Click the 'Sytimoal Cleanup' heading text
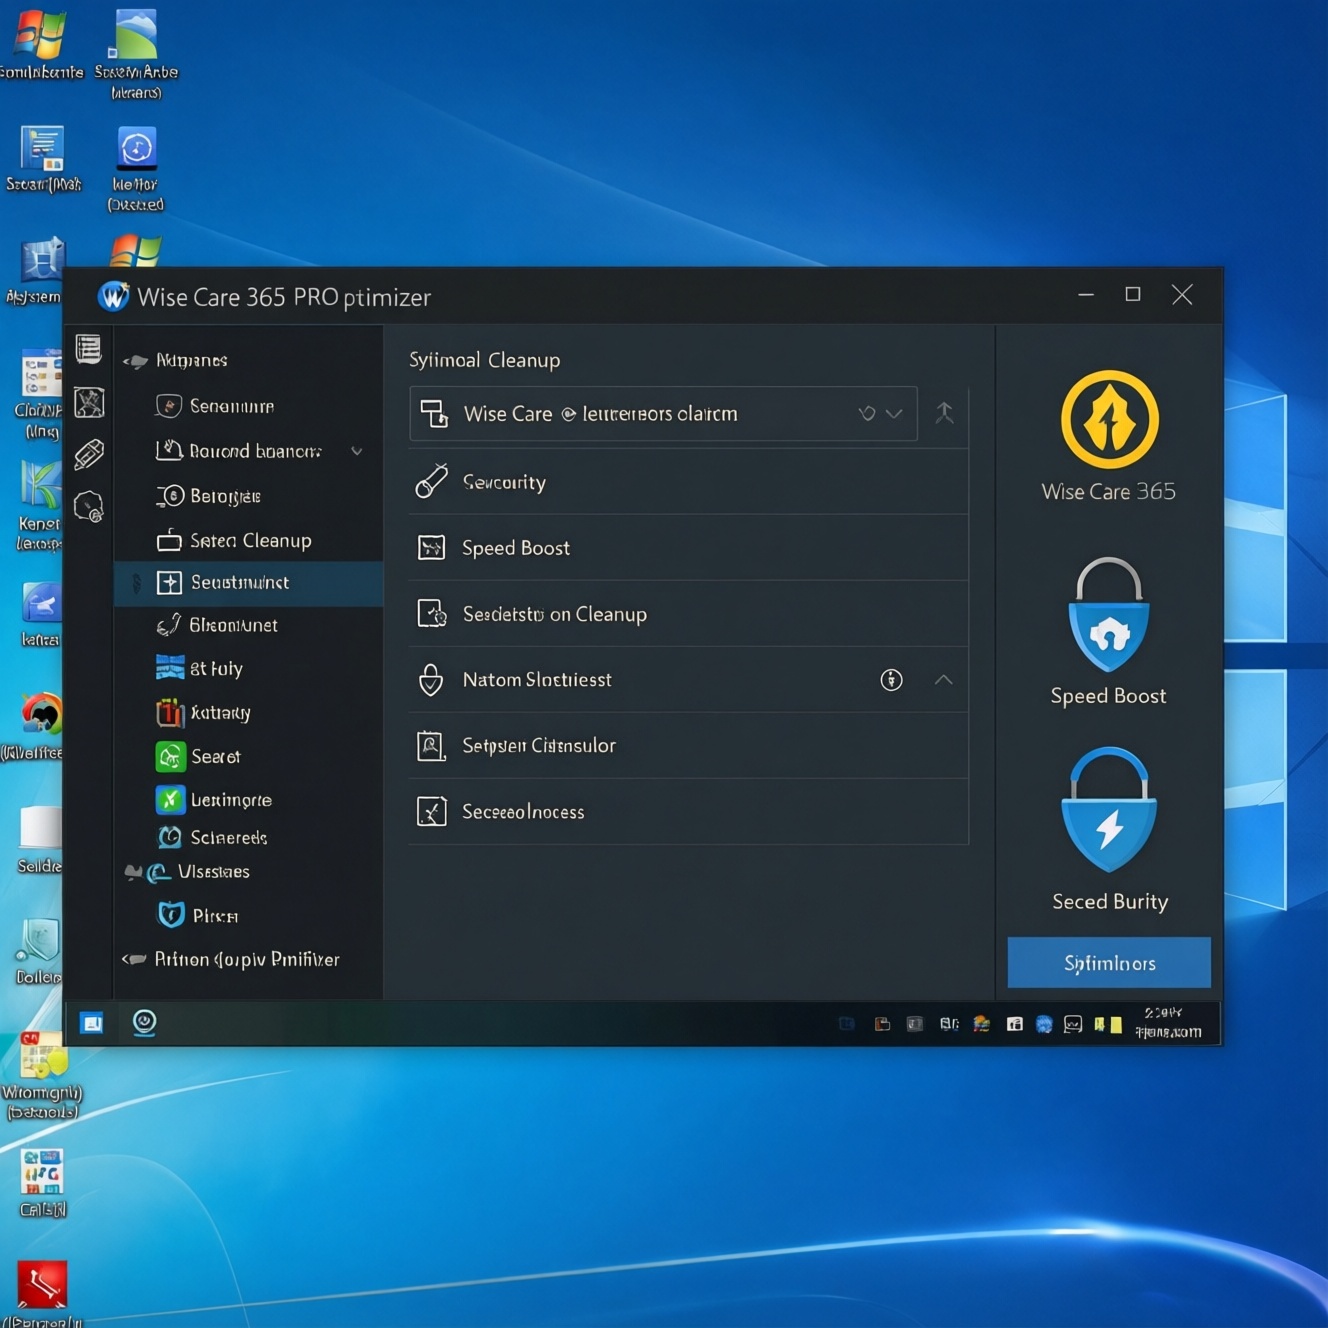 pyautogui.click(x=485, y=360)
